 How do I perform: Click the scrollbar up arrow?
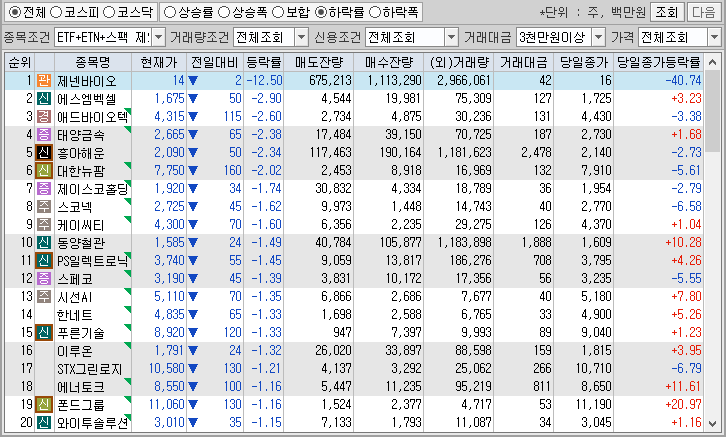coord(713,62)
